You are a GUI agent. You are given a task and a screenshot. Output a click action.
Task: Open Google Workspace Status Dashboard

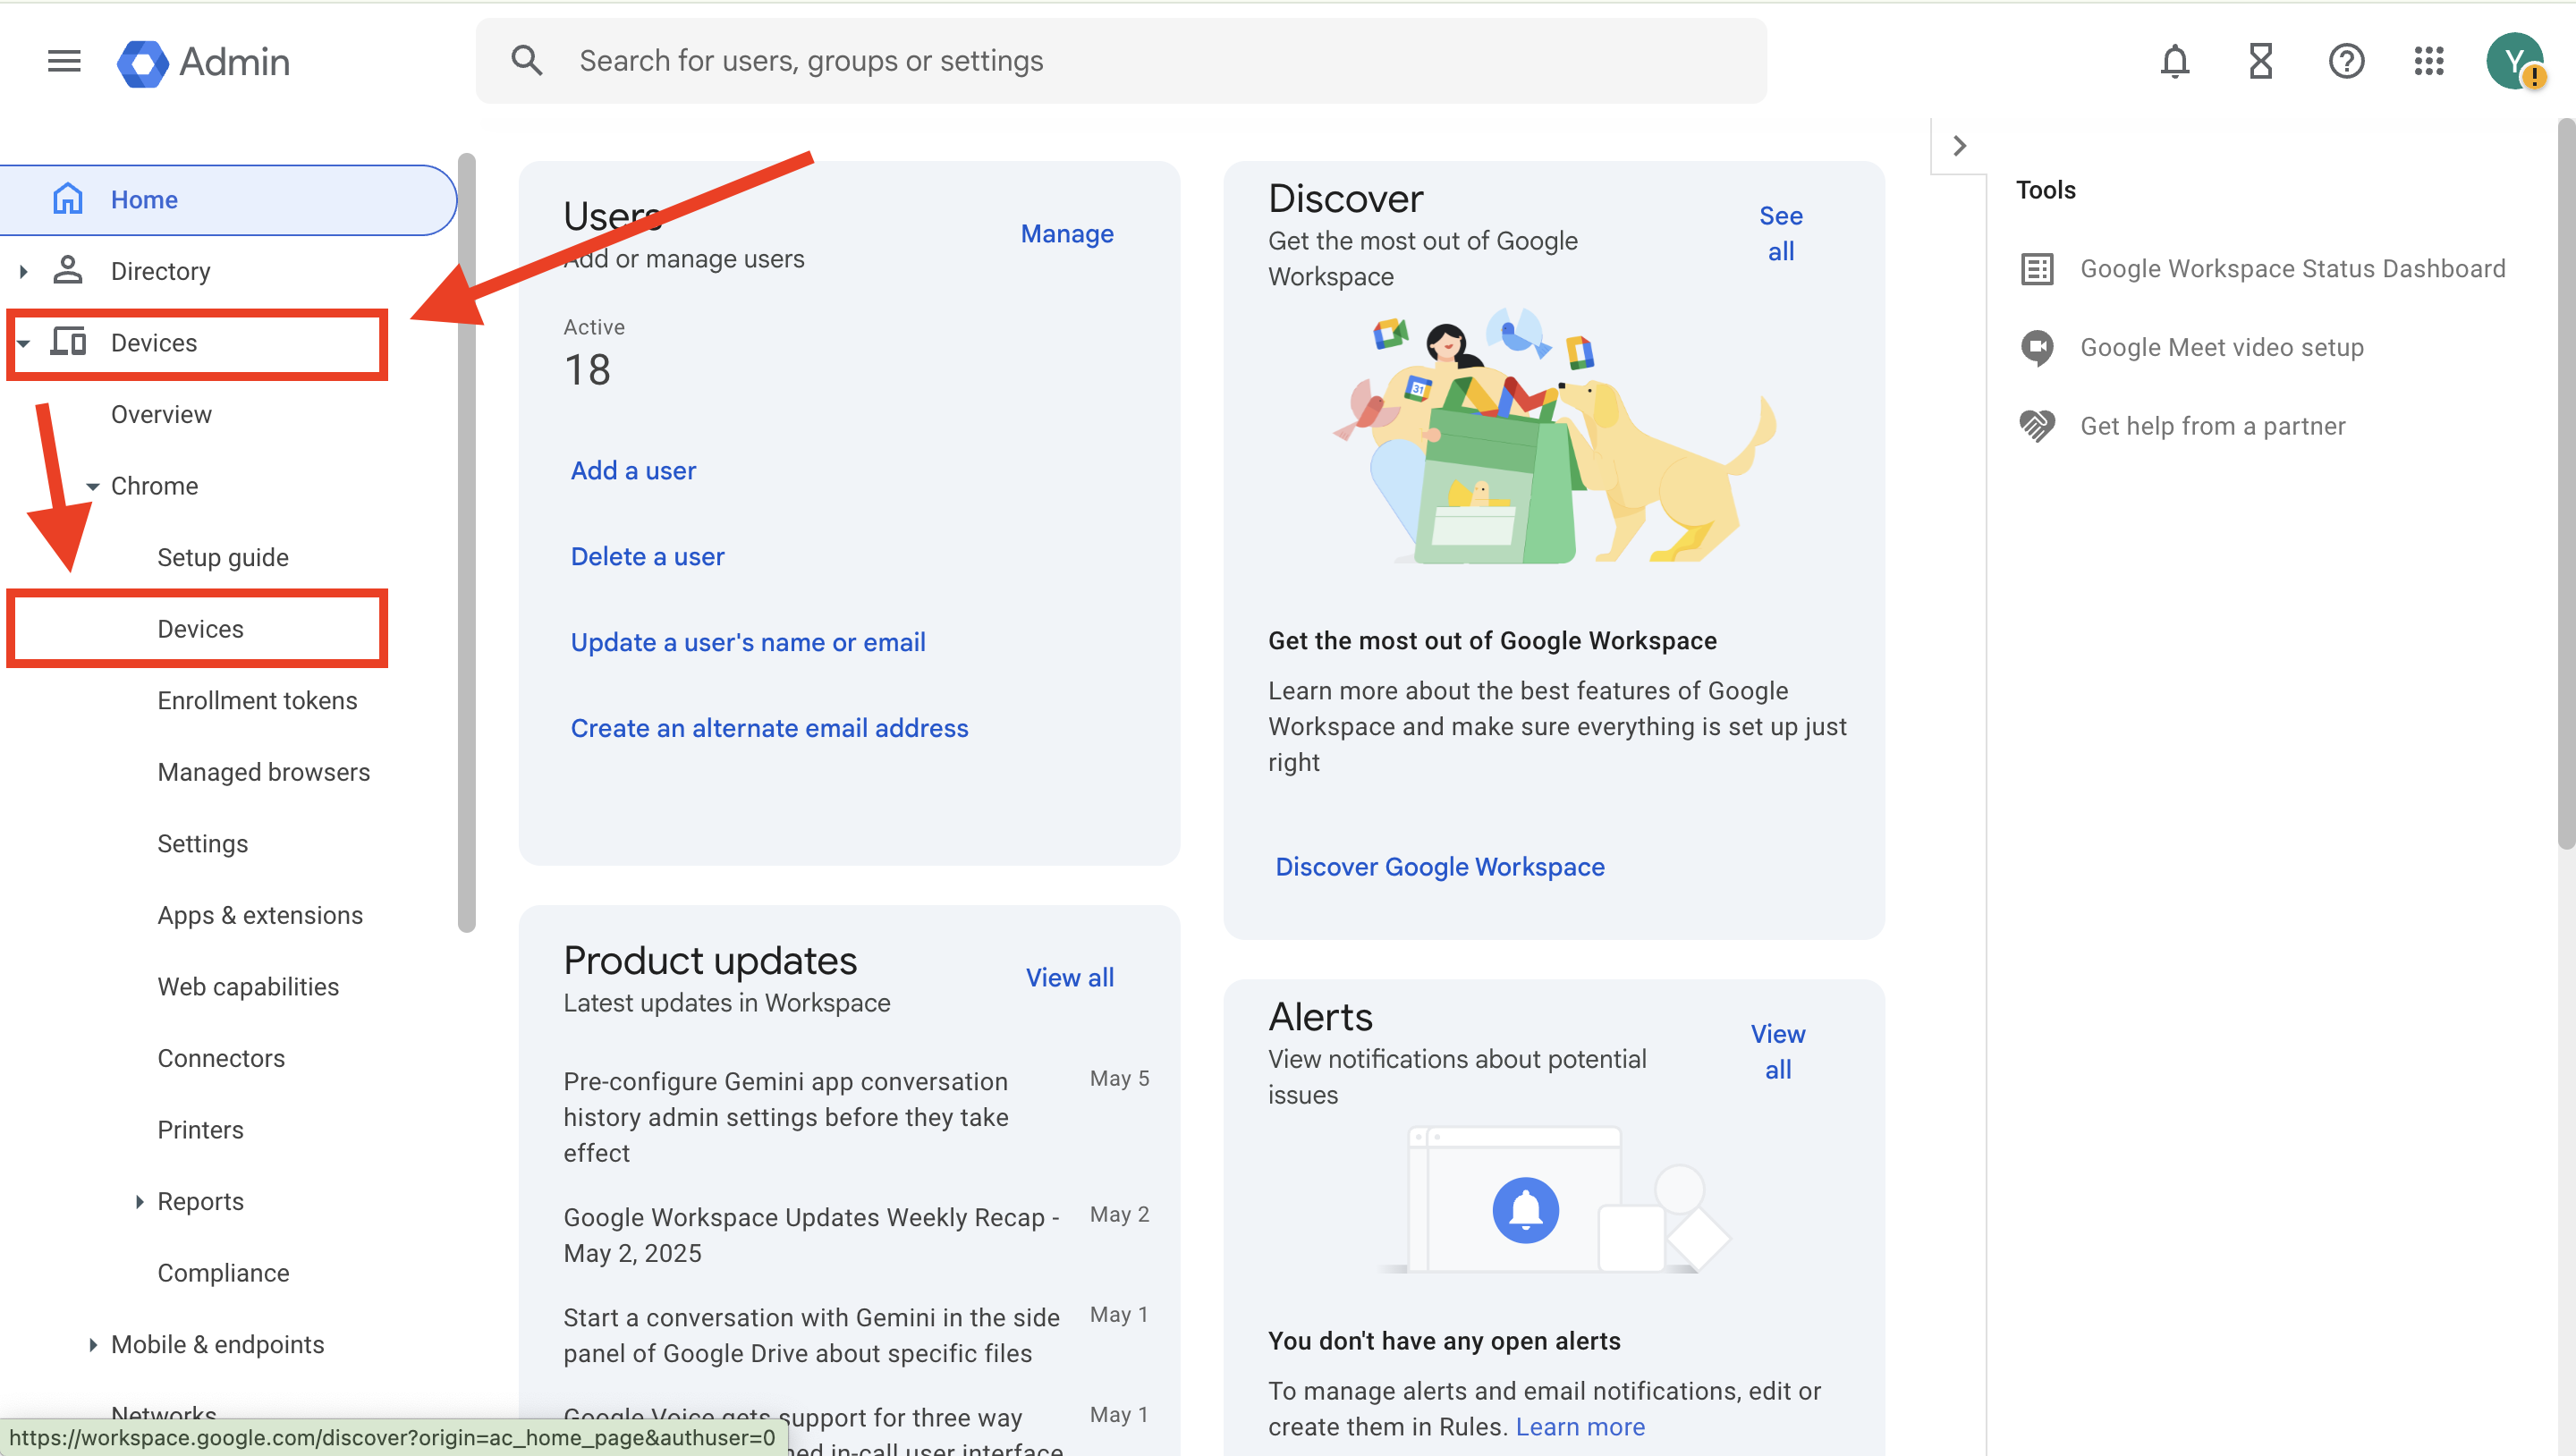pos(2292,269)
